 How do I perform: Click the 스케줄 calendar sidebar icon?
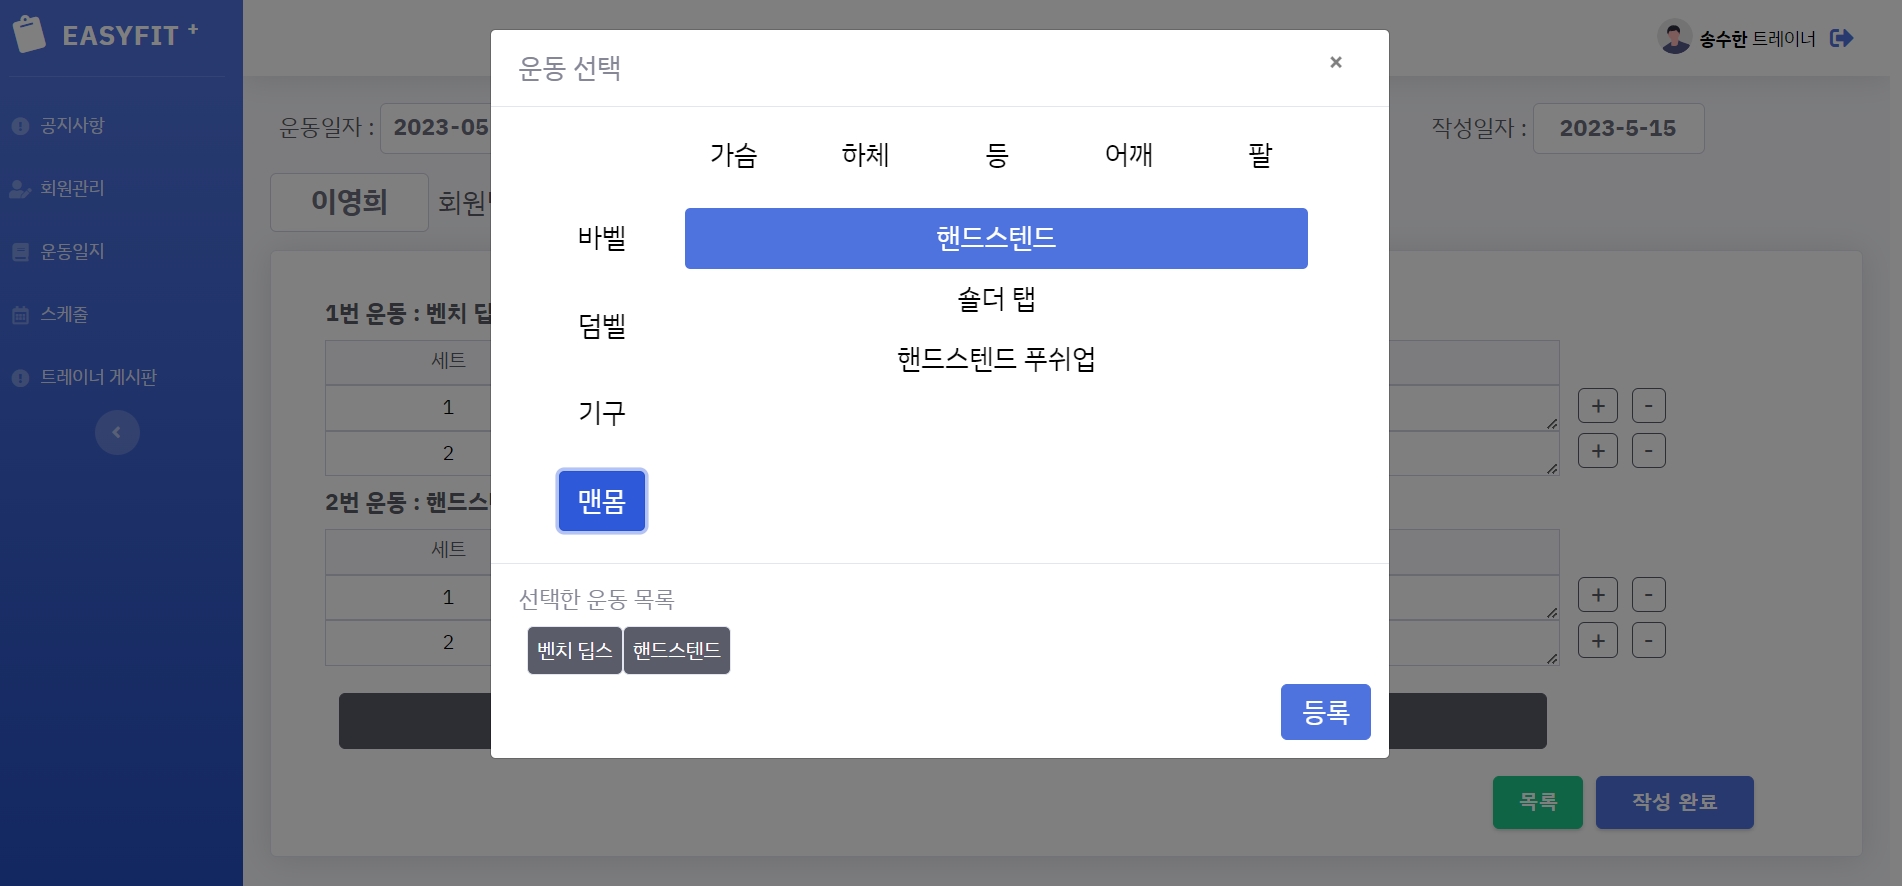[20, 315]
